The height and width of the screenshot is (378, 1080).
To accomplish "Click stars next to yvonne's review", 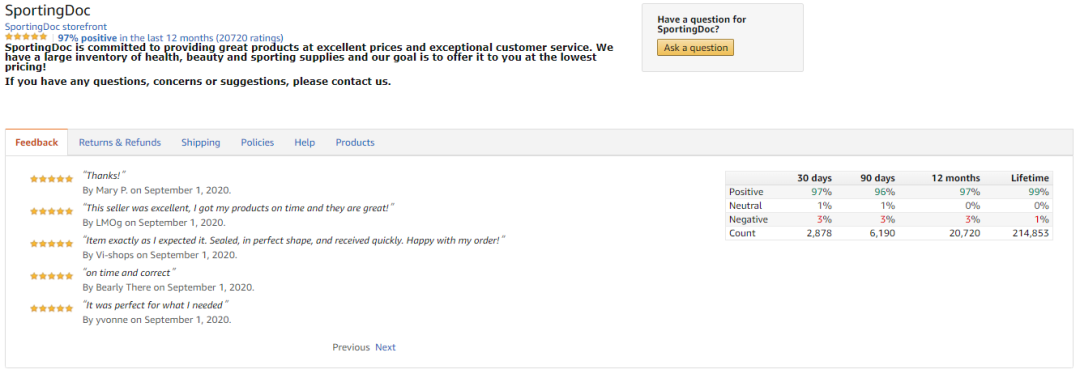I will tap(52, 308).
